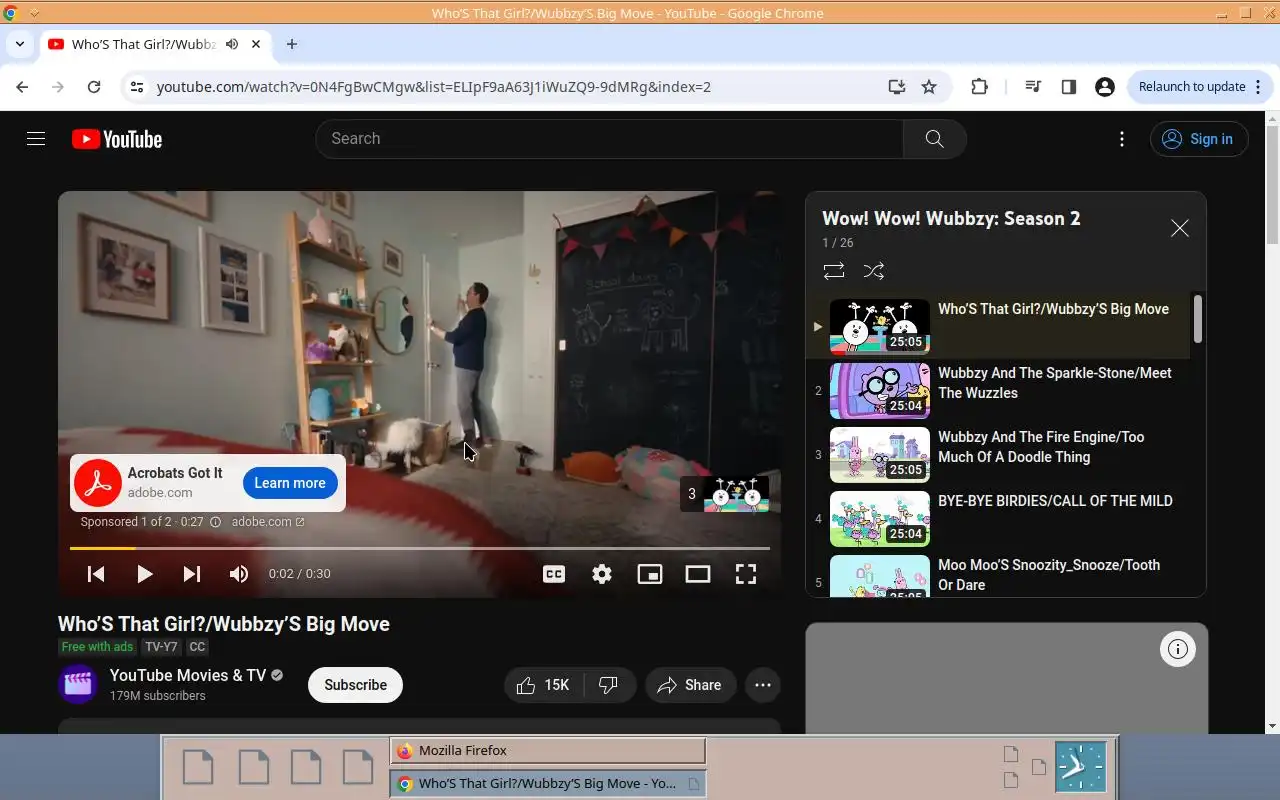Toggle Chrome side panel
Image resolution: width=1280 pixels, height=800 pixels.
tap(1069, 87)
